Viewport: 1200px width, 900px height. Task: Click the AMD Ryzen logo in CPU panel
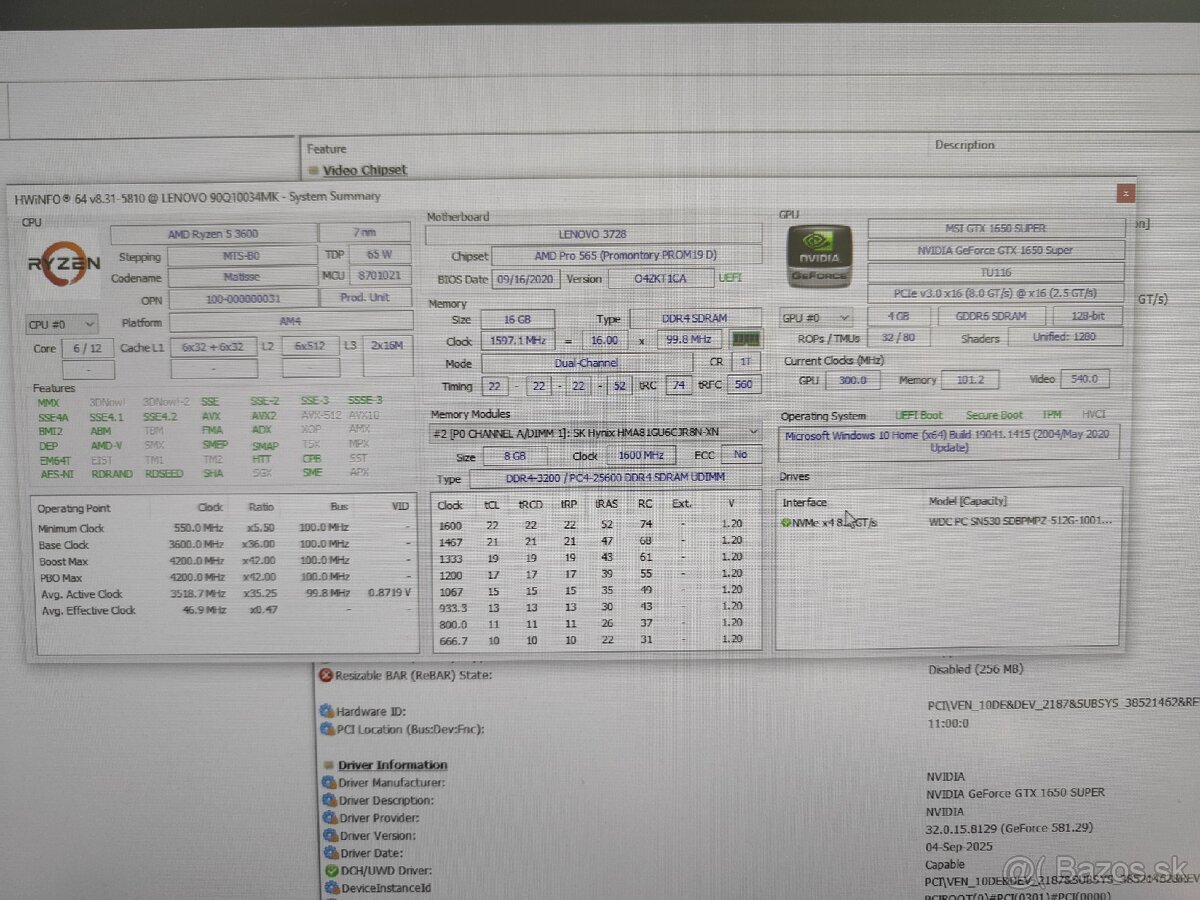click(62, 264)
